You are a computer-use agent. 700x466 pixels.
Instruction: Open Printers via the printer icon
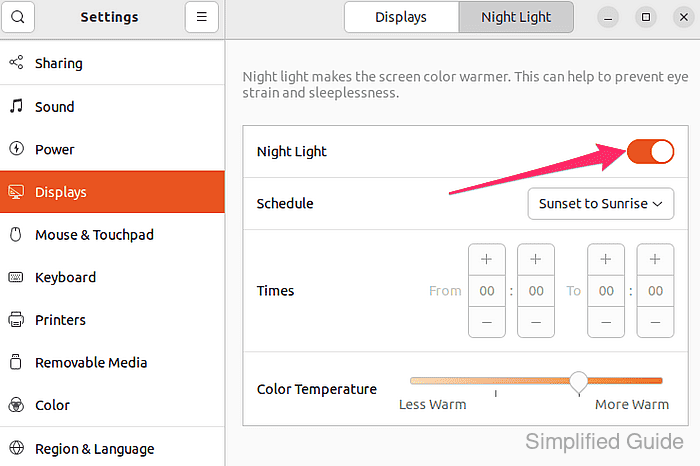click(16, 320)
